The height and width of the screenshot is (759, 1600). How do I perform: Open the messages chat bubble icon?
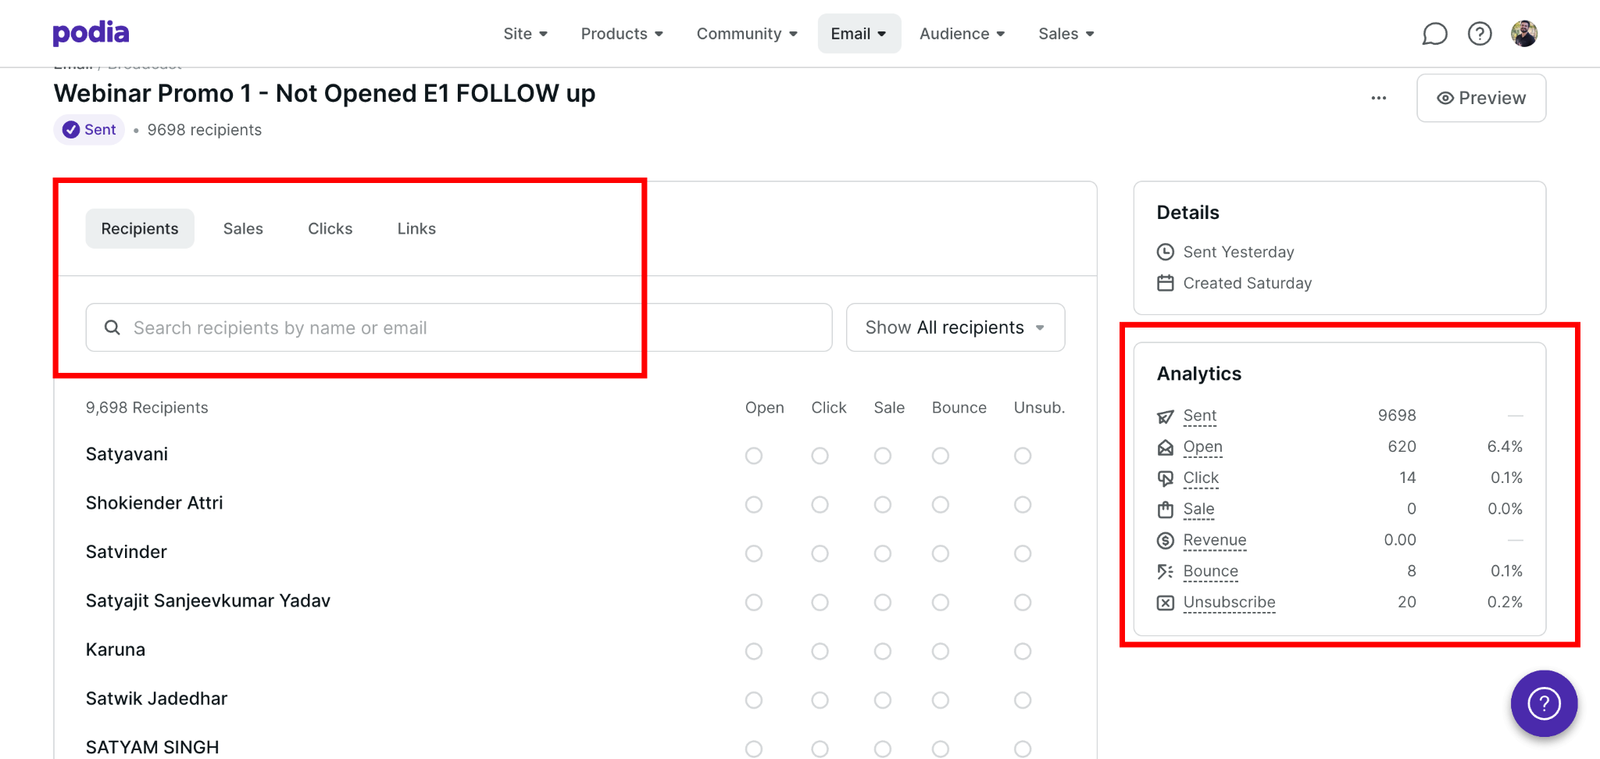(x=1434, y=34)
